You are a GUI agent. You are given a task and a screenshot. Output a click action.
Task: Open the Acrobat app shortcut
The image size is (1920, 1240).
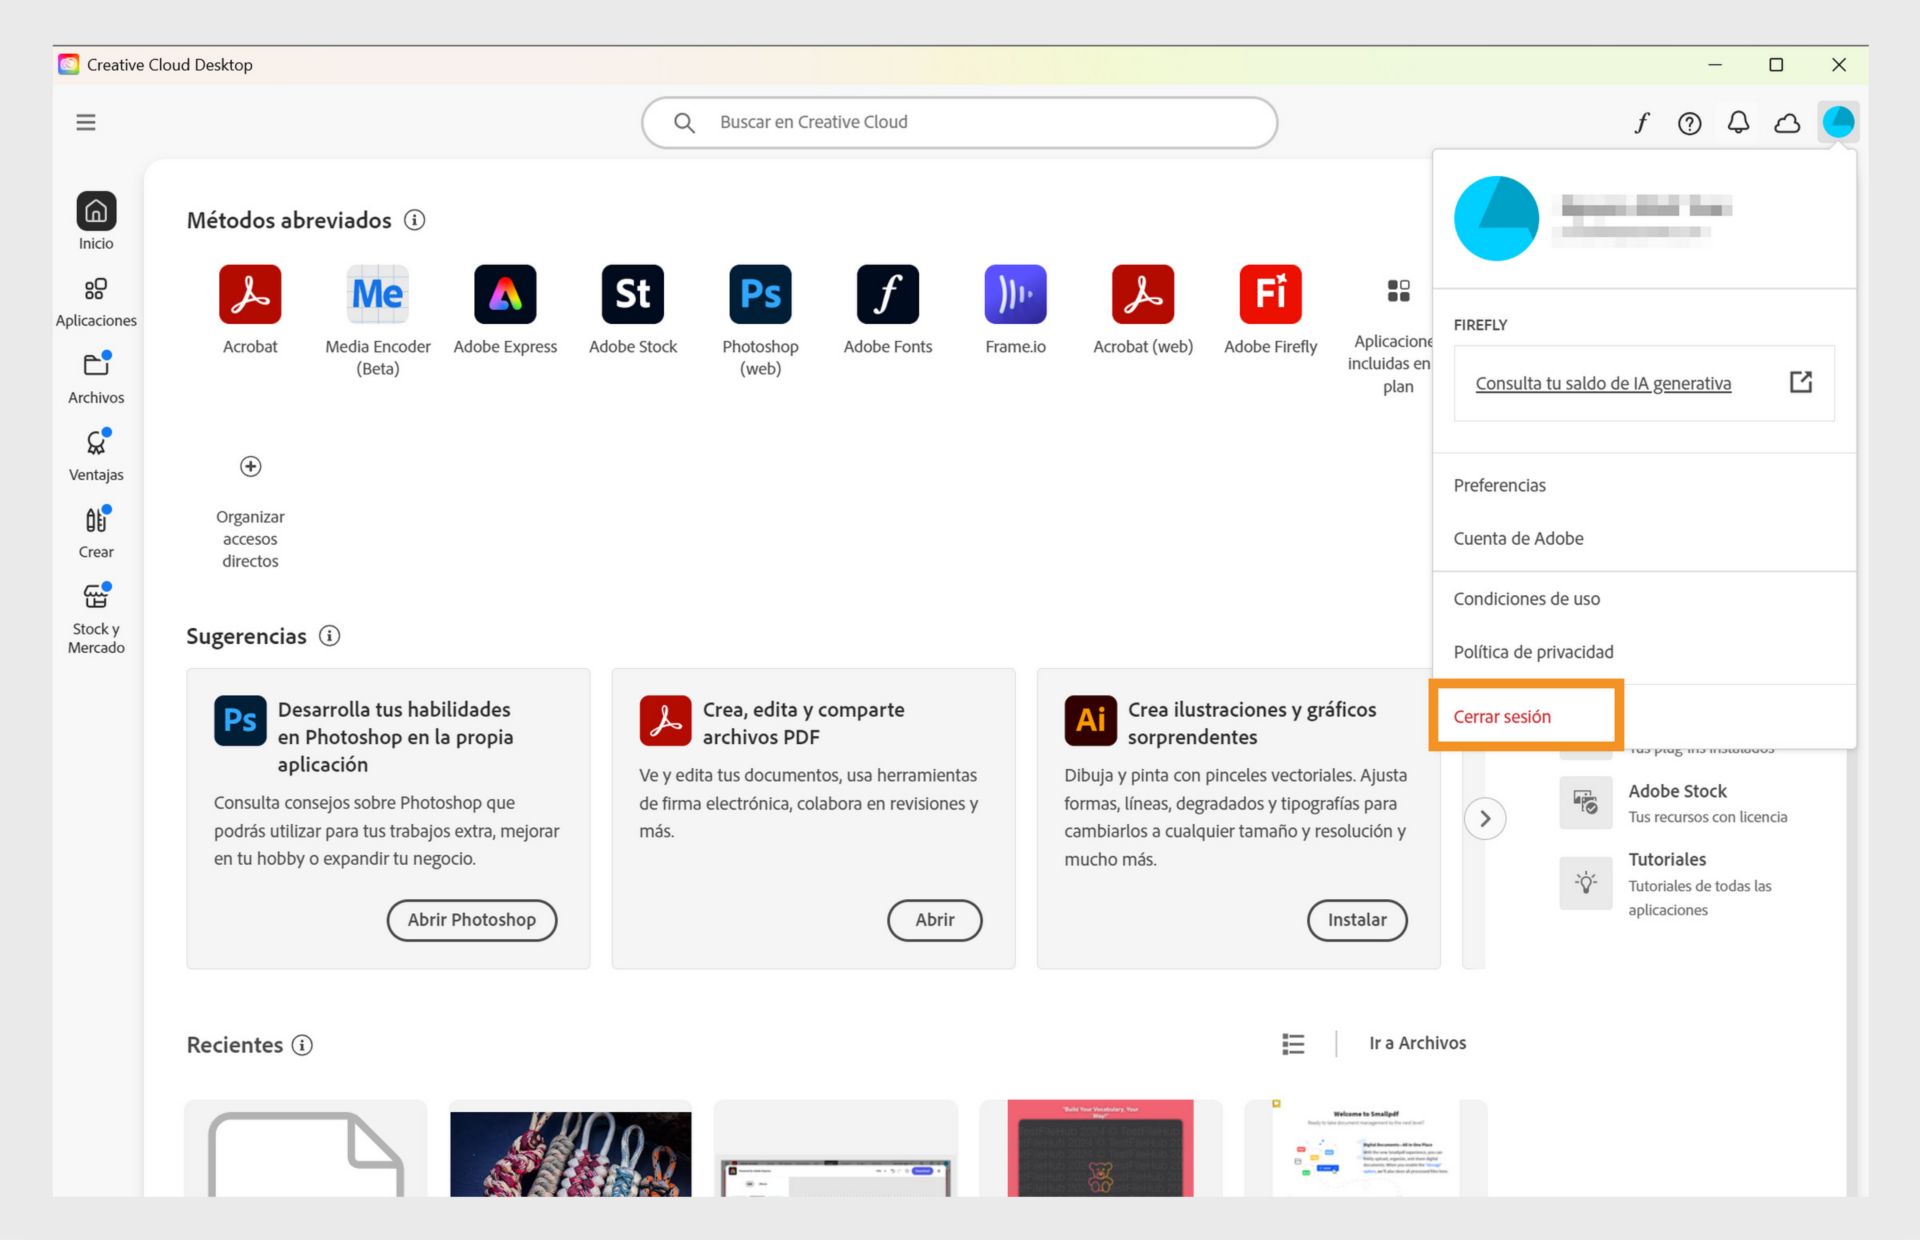coord(250,294)
